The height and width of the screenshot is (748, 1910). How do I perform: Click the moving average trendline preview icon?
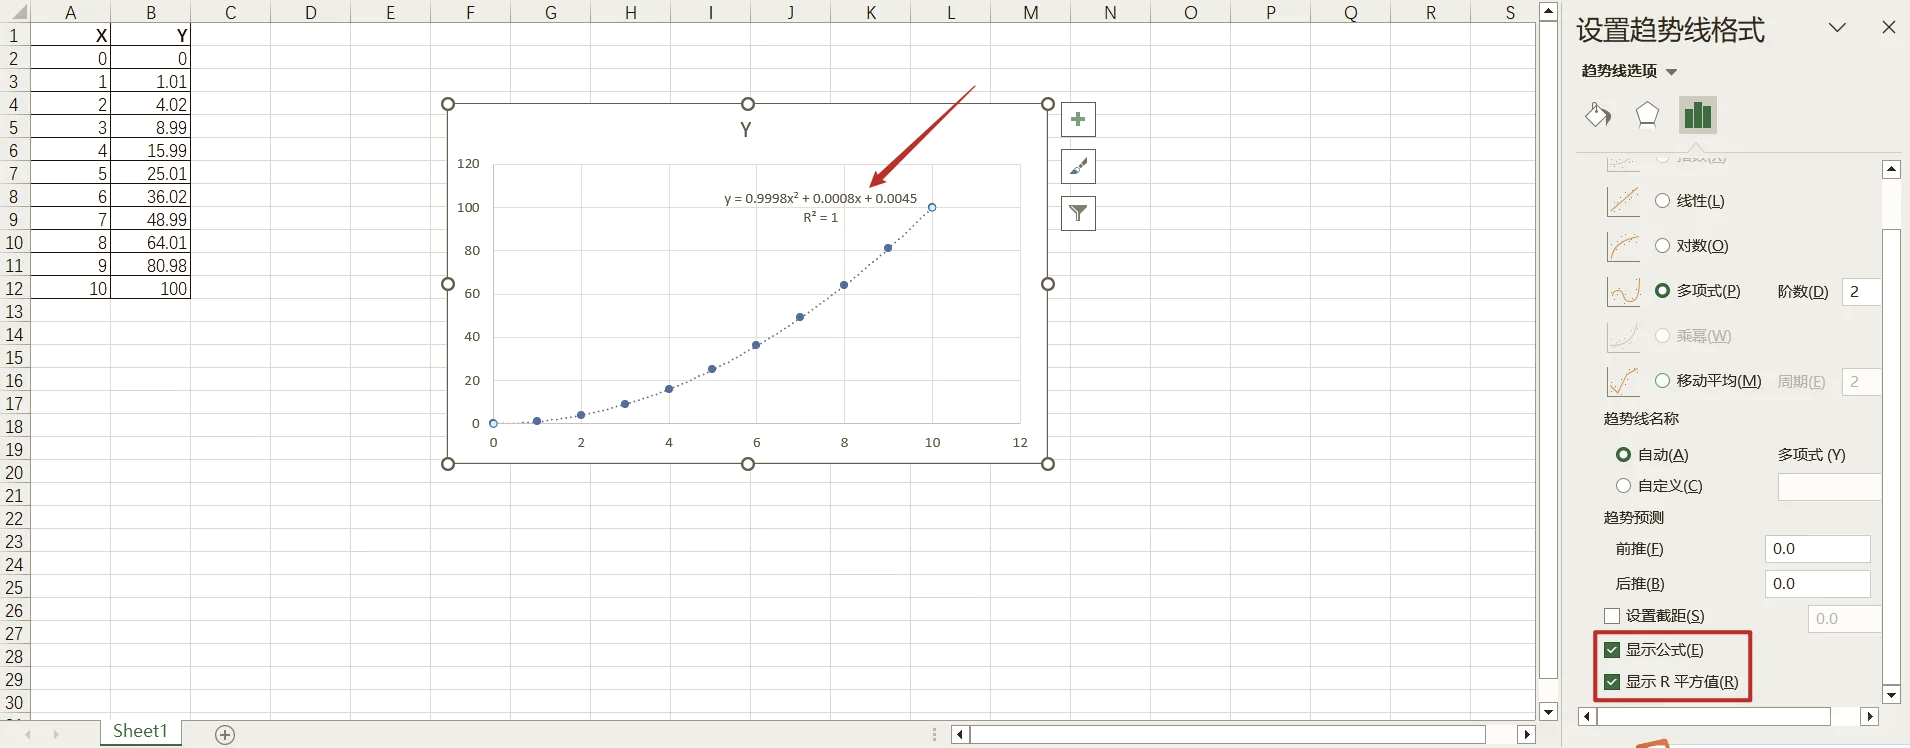coord(1623,381)
